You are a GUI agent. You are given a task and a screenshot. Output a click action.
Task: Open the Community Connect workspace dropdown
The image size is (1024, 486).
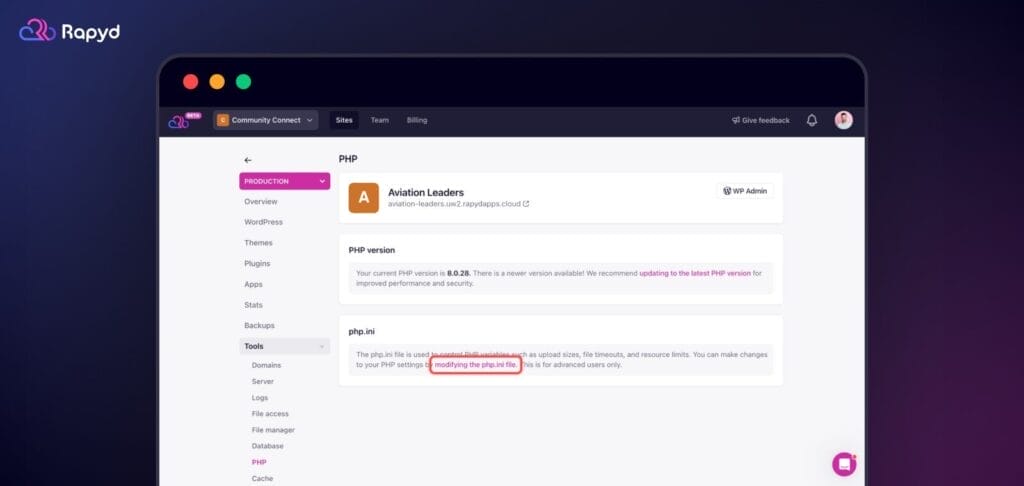(265, 120)
